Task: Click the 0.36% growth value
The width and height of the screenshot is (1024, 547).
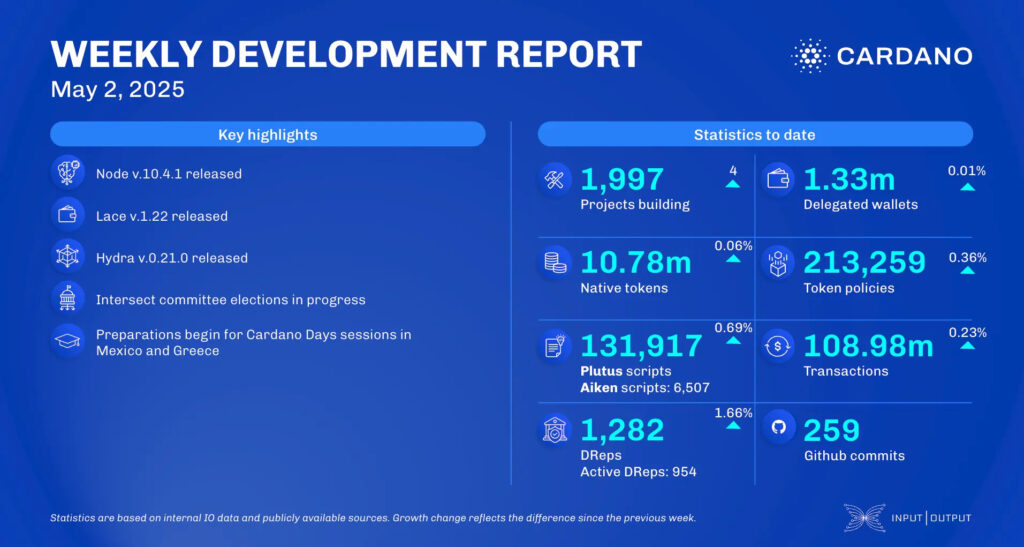Action: coord(967,258)
